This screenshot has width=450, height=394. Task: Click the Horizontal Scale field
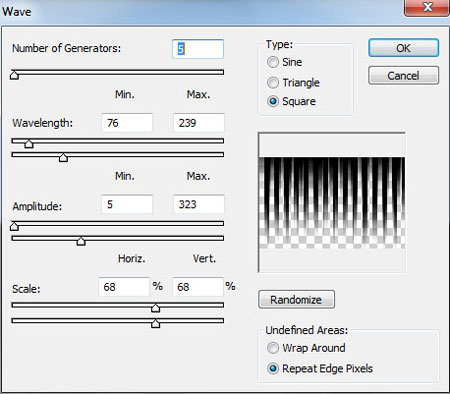[x=124, y=287]
